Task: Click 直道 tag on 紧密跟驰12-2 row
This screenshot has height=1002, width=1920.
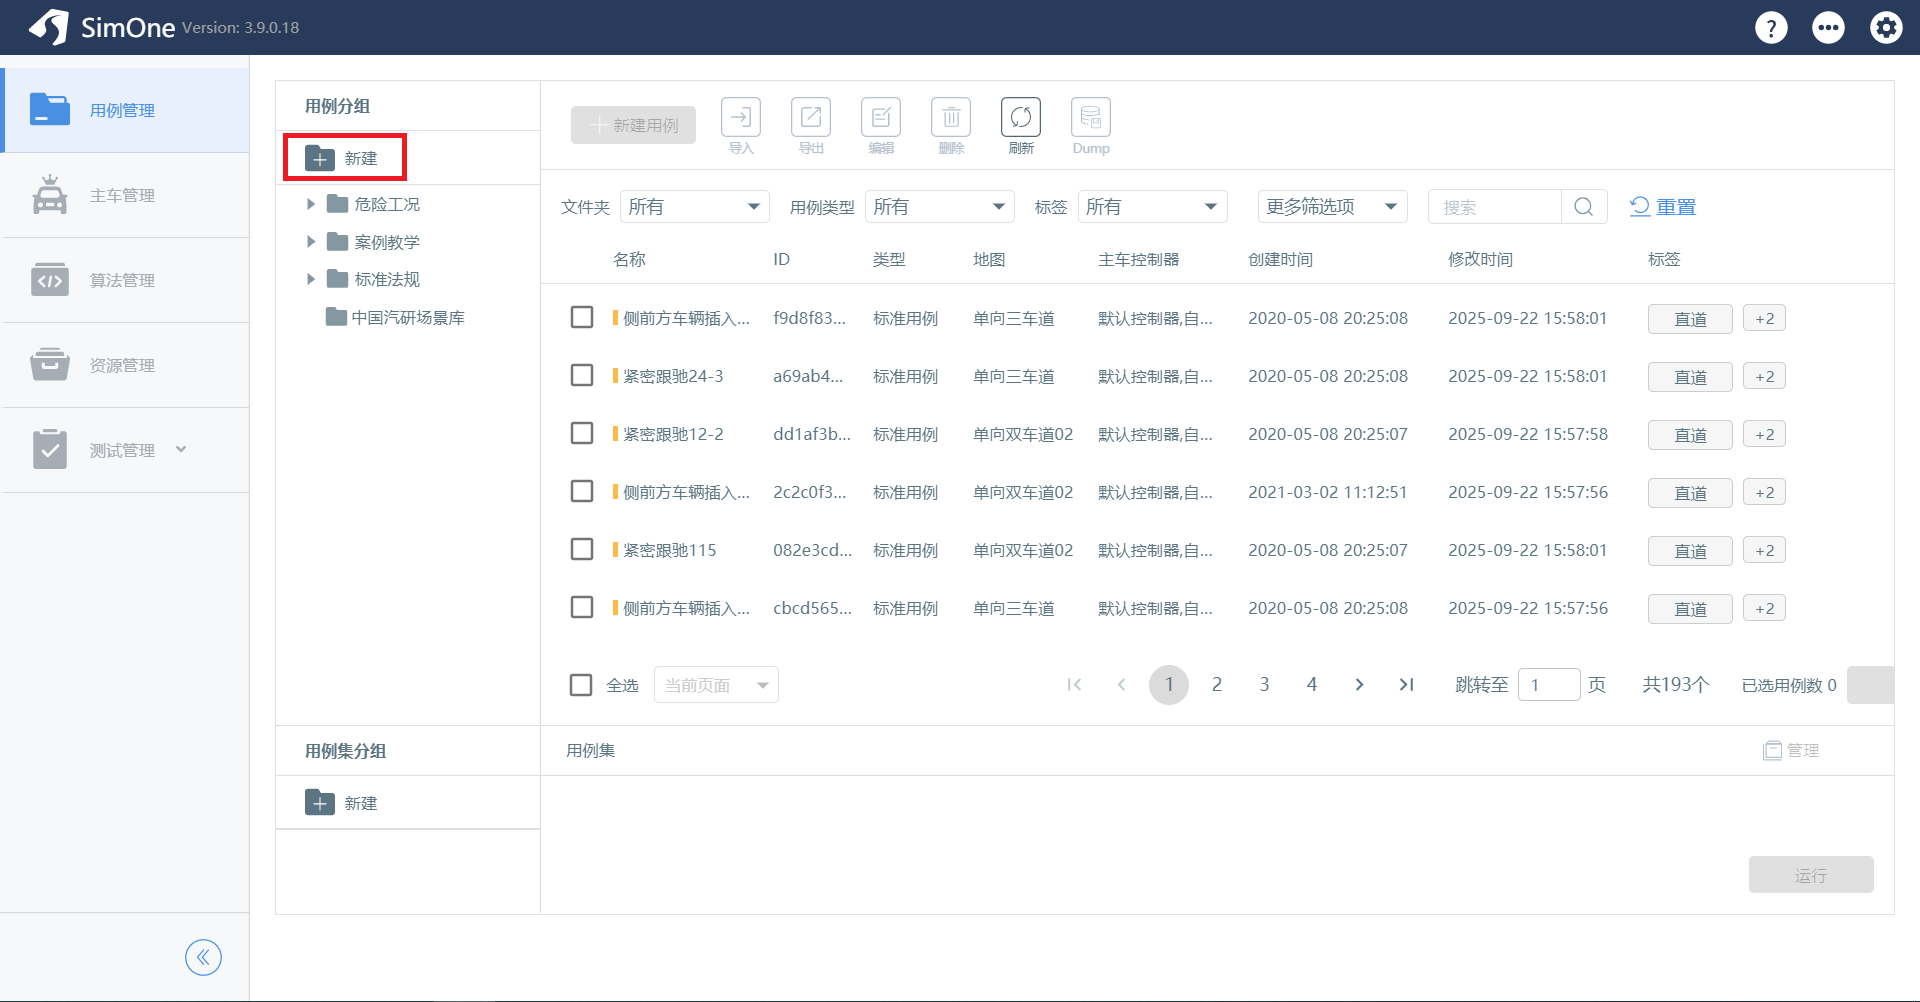Action: [1690, 434]
